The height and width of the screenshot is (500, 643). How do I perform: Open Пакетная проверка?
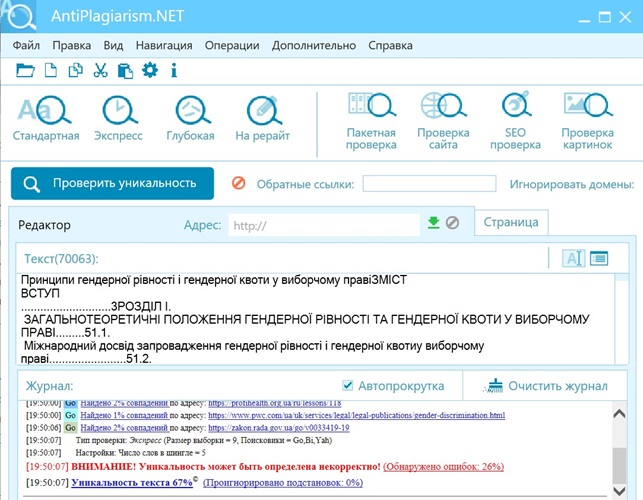(x=371, y=121)
